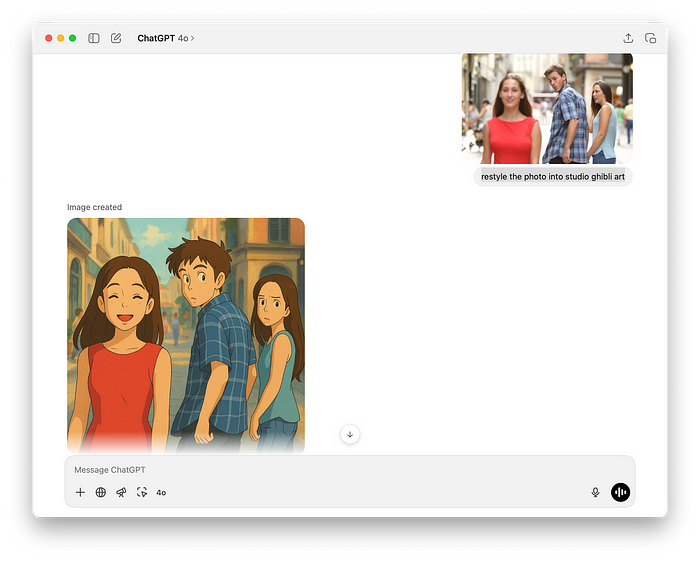Add attachment with the plus icon
Image resolution: width=700 pixels, height=561 pixels.
coord(80,492)
